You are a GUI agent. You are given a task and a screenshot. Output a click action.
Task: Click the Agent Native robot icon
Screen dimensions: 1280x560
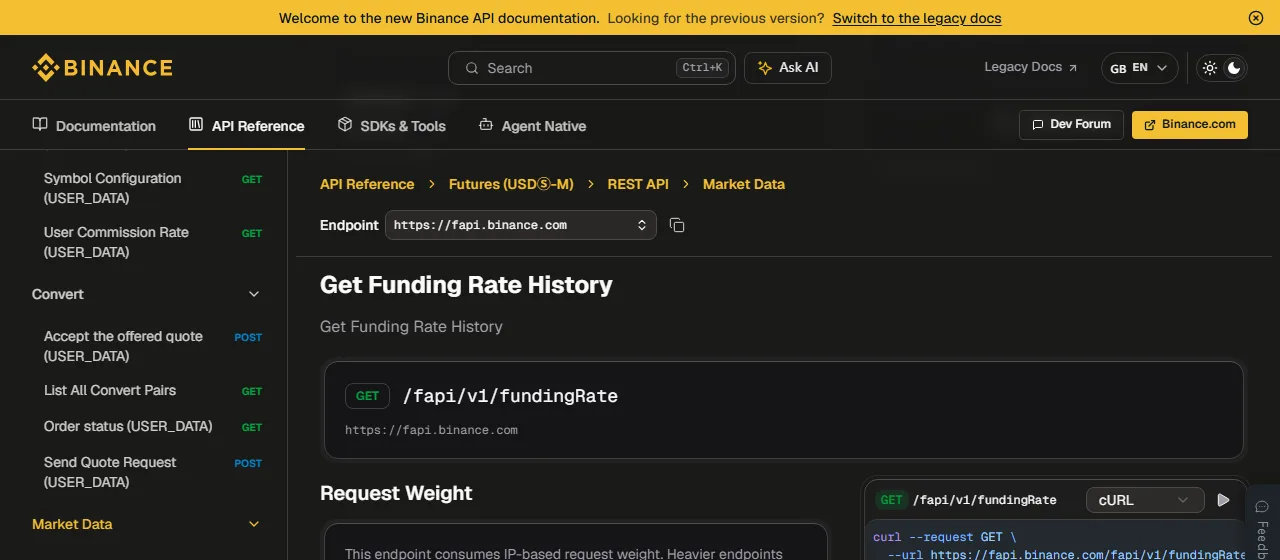486,125
